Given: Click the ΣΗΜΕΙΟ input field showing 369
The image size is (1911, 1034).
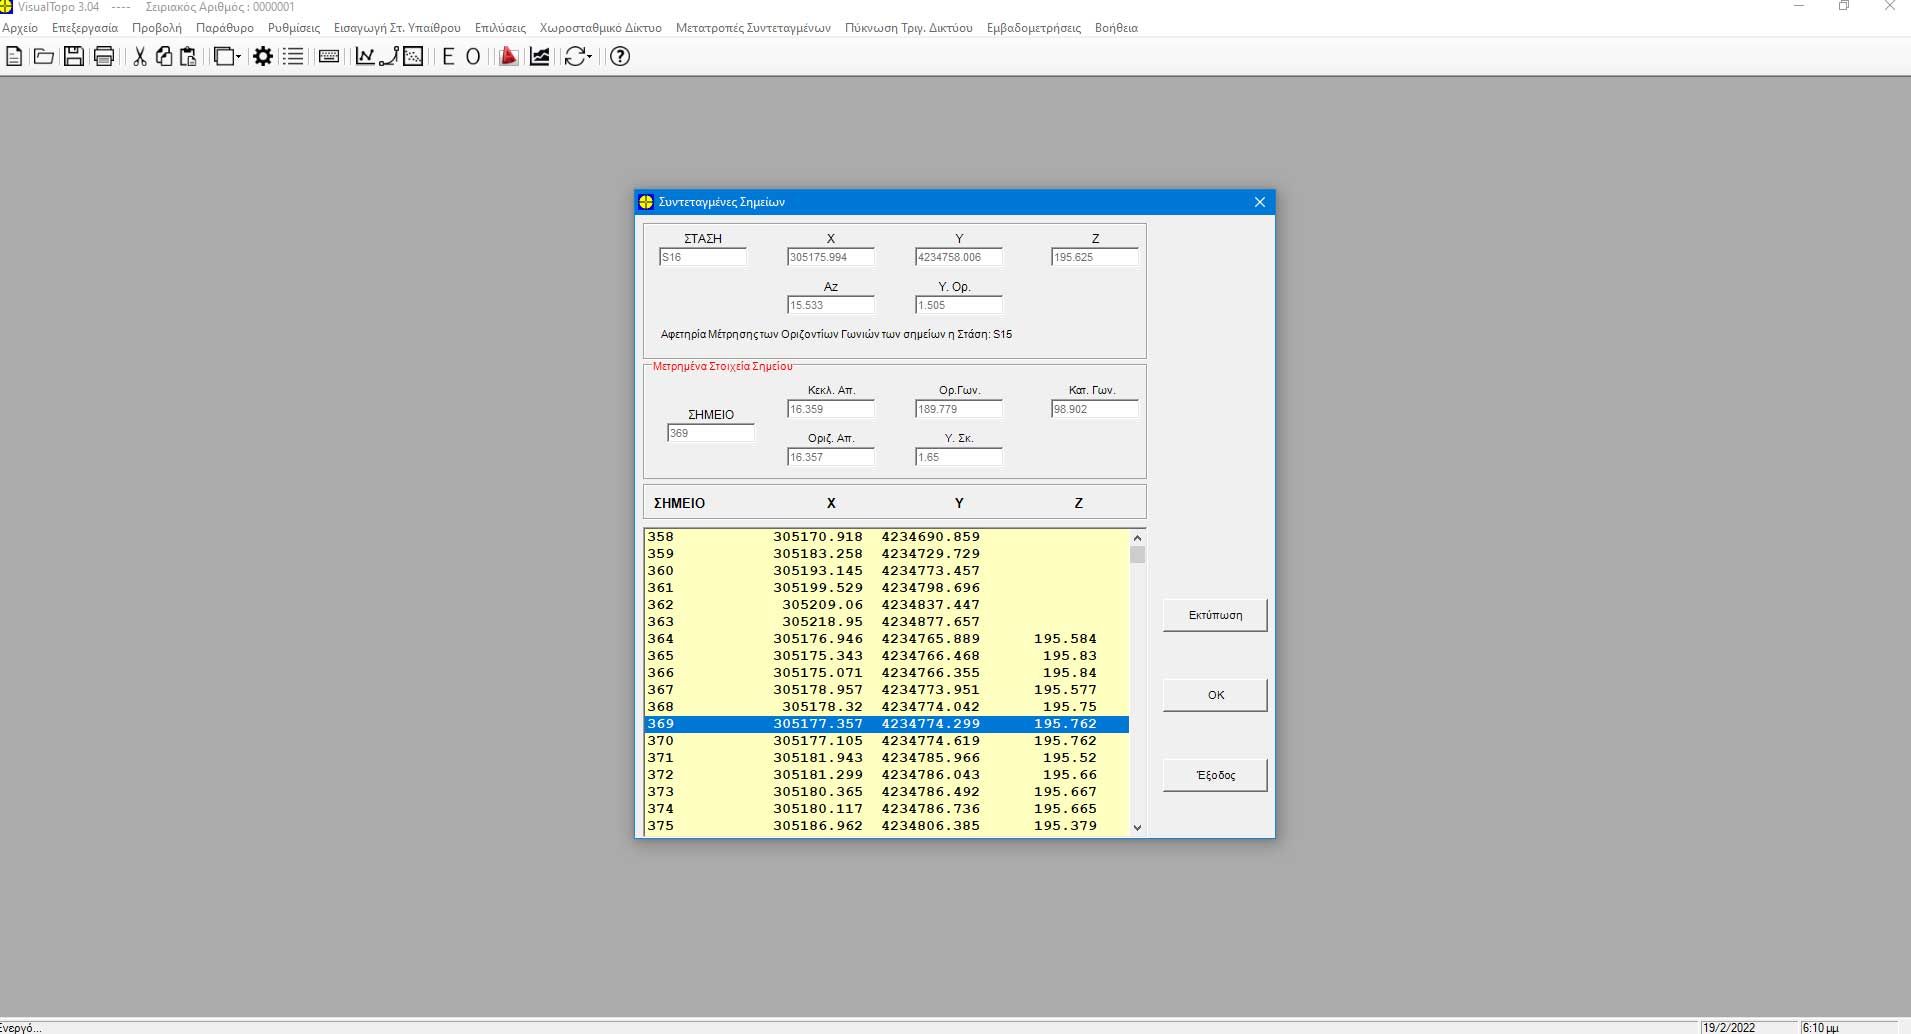Looking at the screenshot, I should pyautogui.click(x=710, y=433).
